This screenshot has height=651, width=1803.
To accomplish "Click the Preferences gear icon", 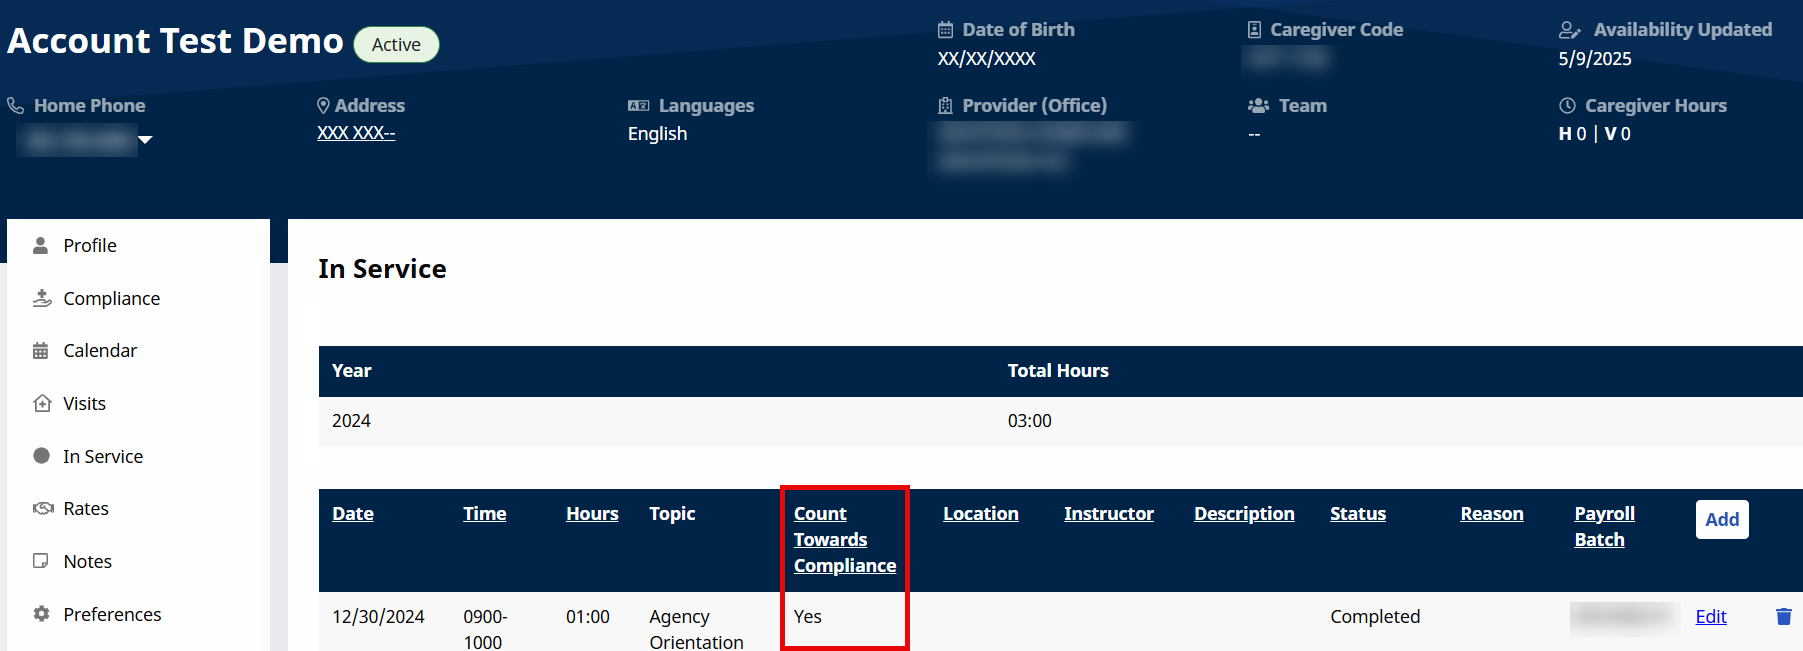I will pos(41,614).
